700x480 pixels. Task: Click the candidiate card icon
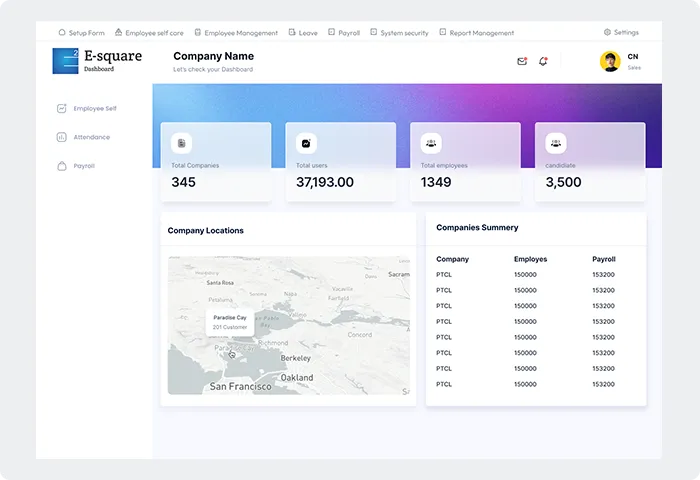pos(555,143)
